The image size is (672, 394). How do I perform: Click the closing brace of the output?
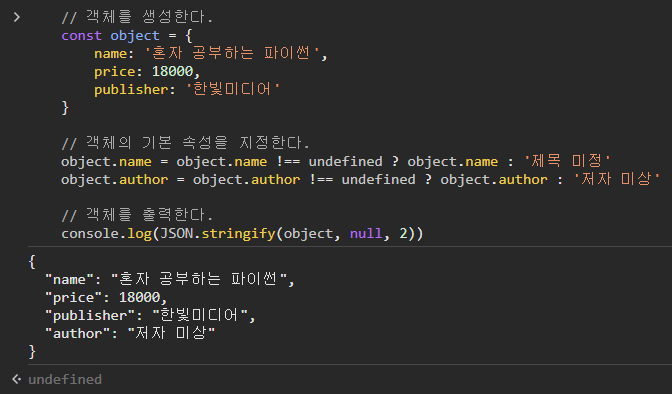pos(32,352)
